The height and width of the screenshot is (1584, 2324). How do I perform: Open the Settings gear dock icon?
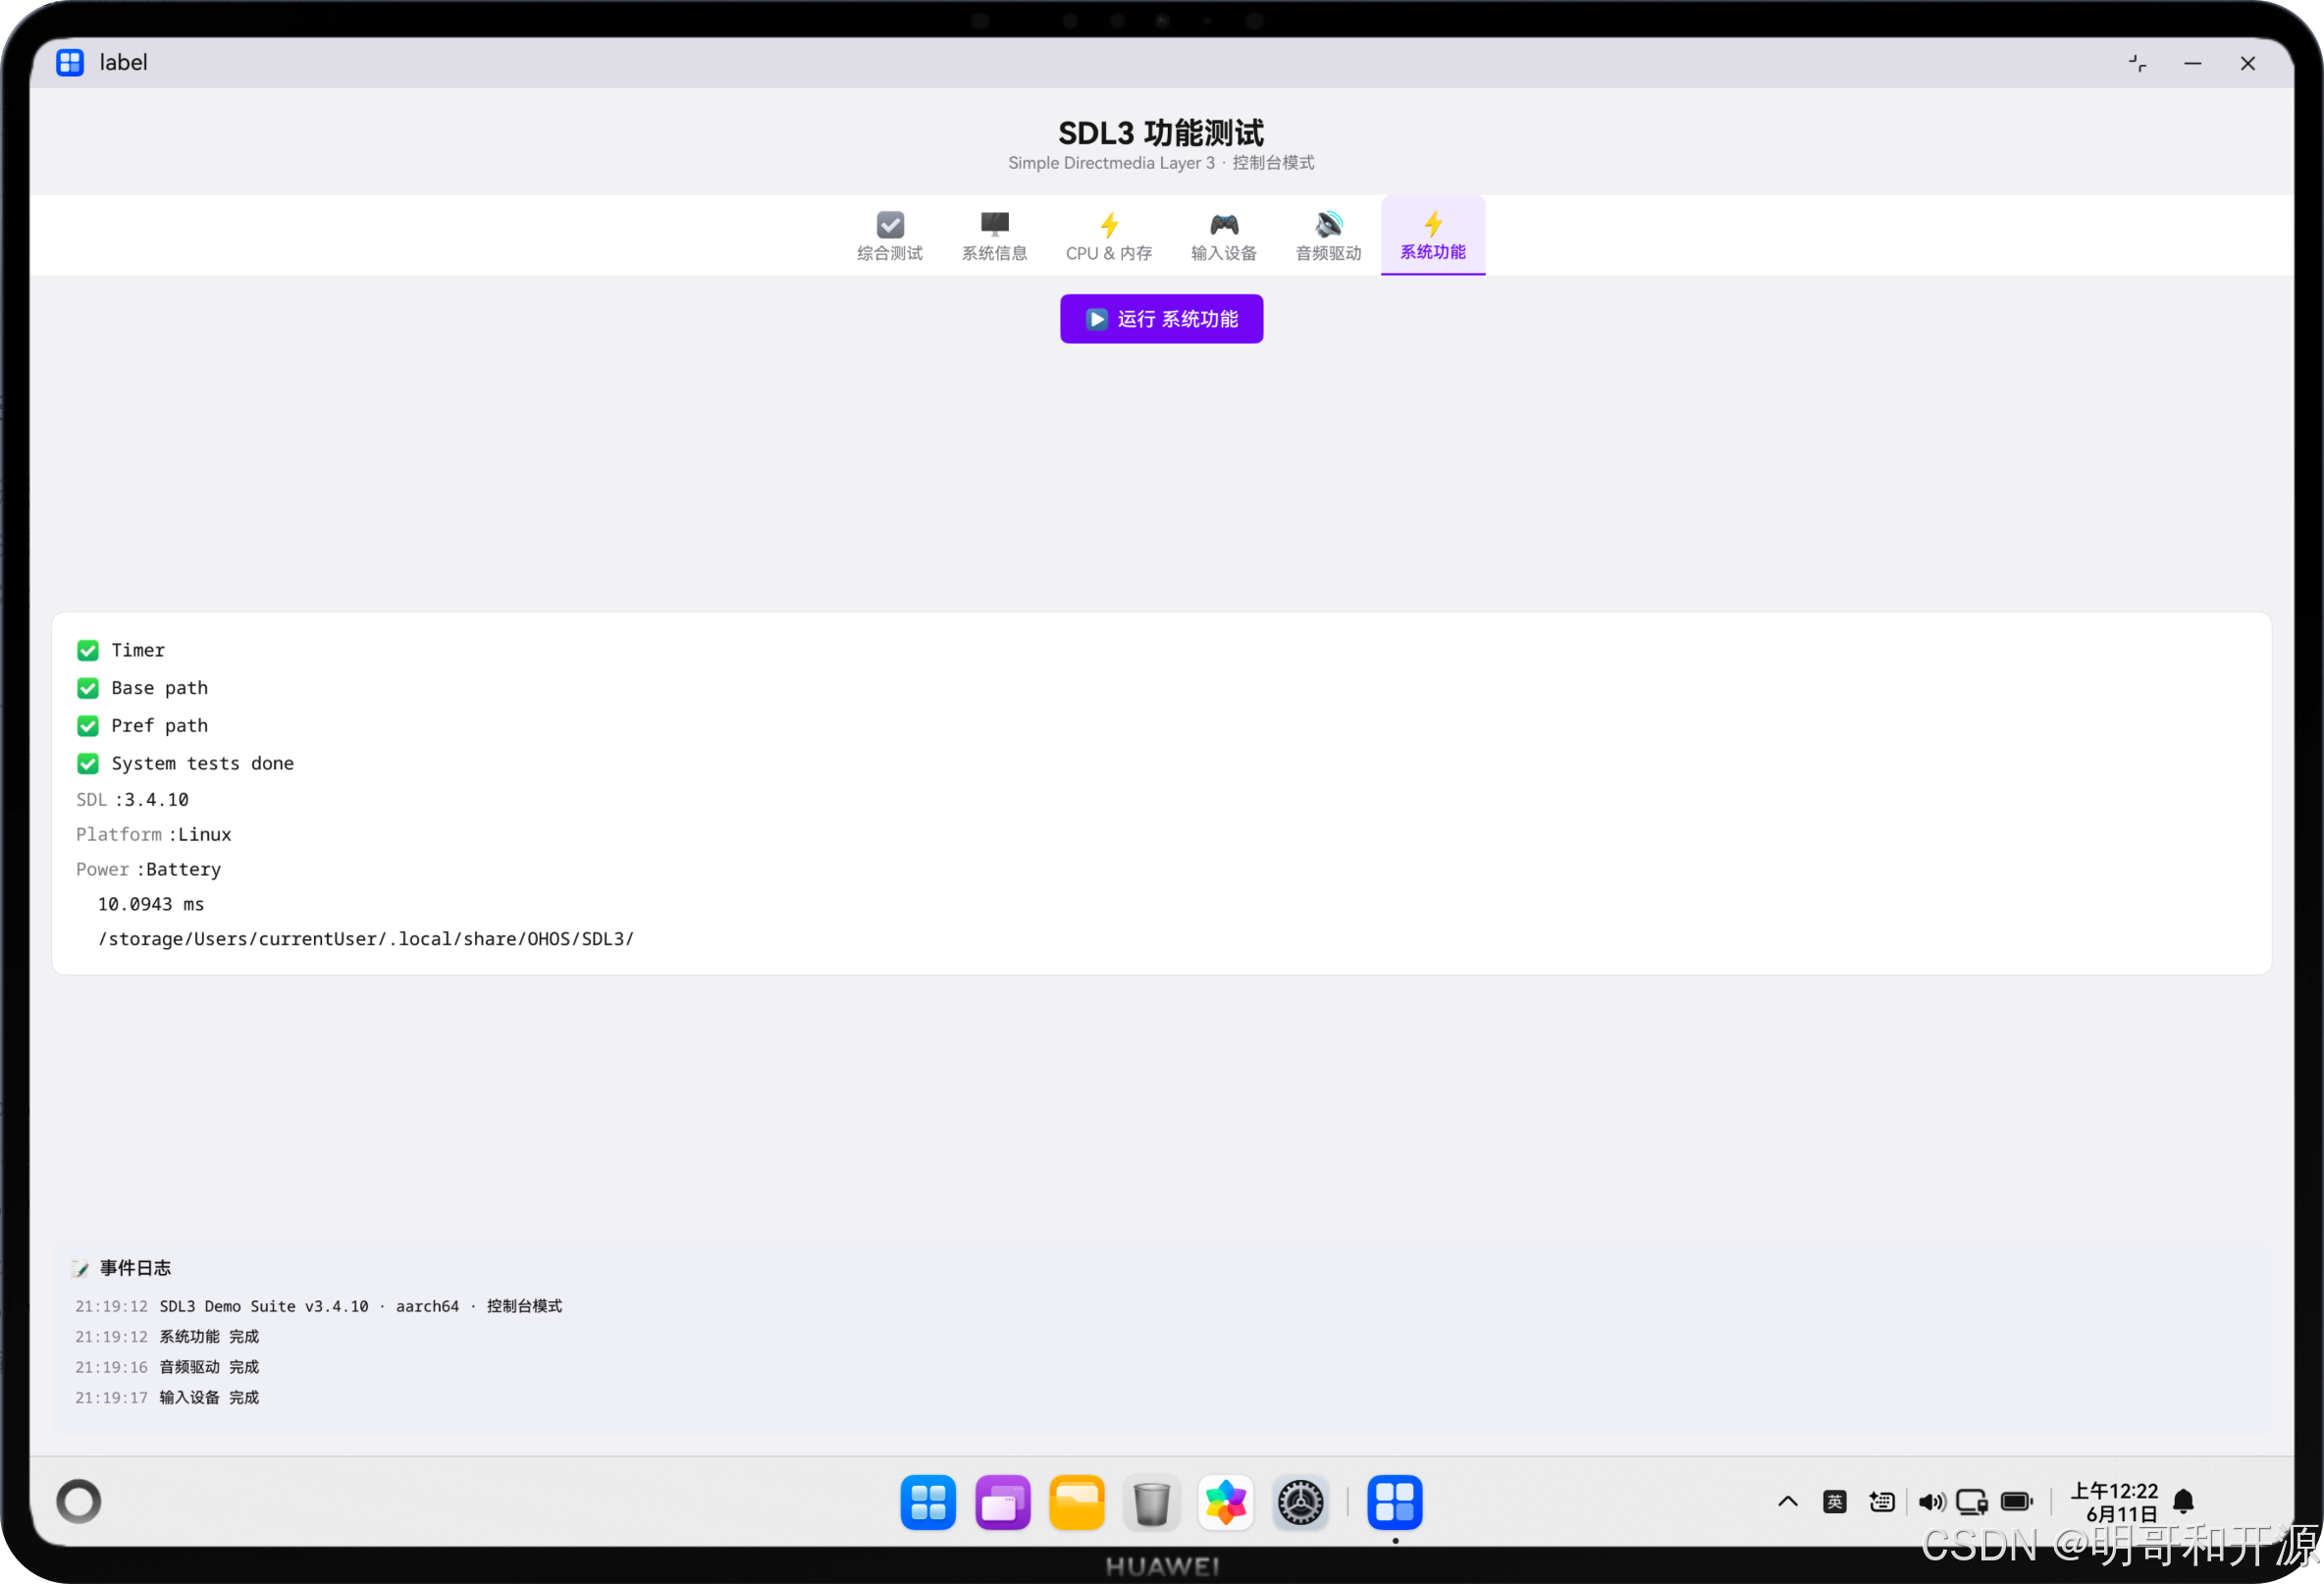pos(1300,1502)
